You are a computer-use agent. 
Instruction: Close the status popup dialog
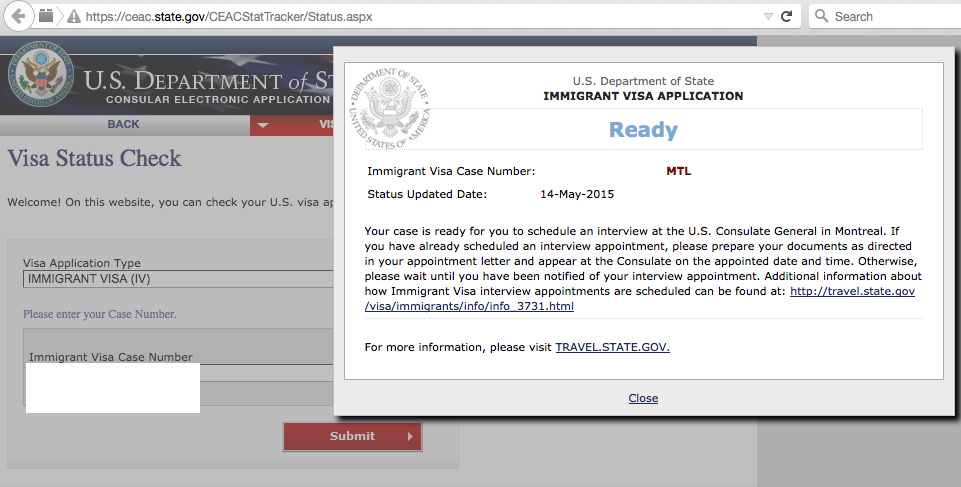coord(643,398)
